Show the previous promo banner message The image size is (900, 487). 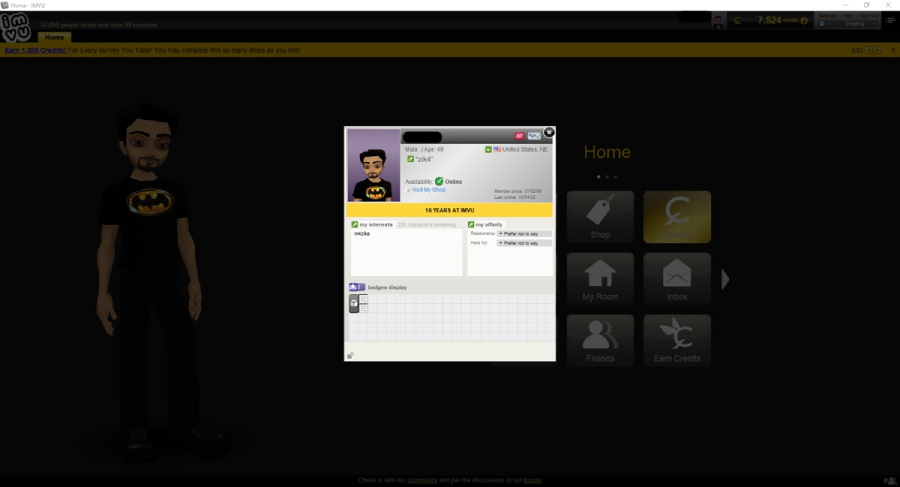coord(868,51)
